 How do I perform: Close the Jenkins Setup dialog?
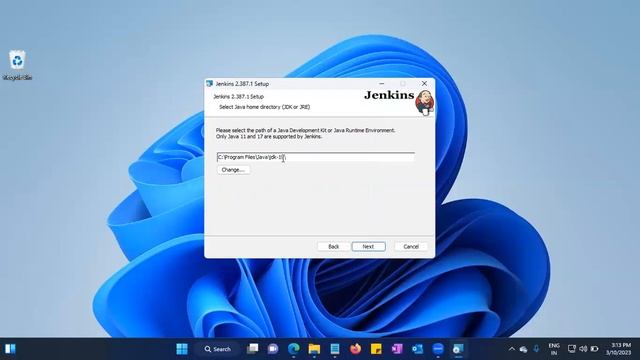(424, 83)
